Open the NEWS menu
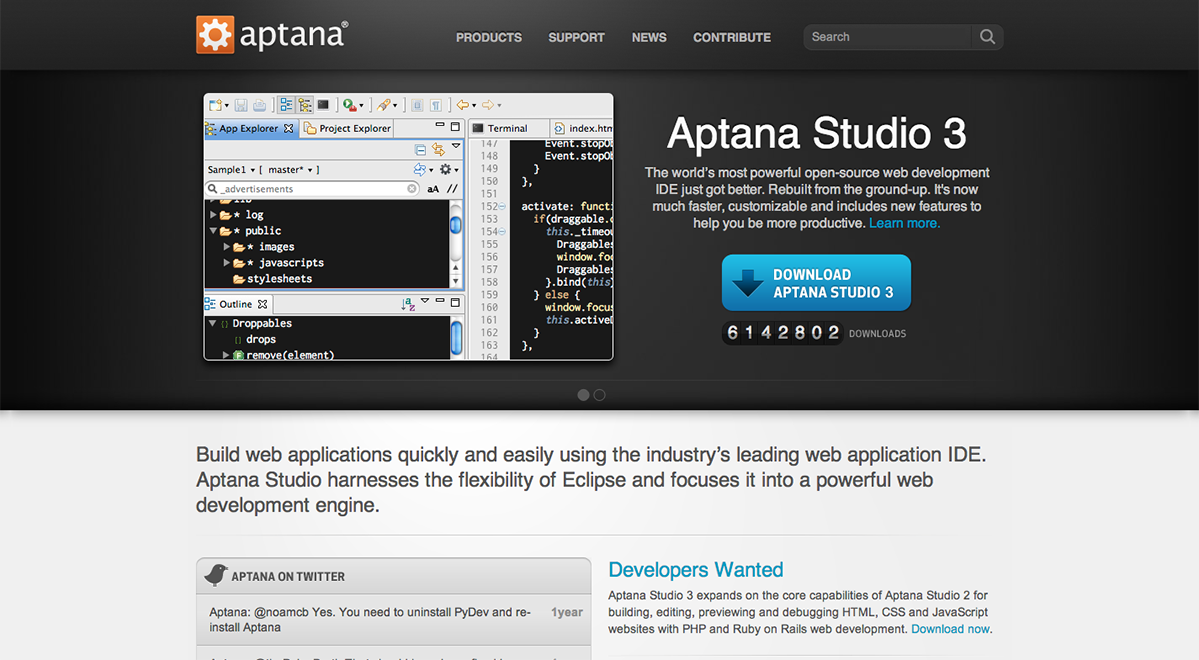This screenshot has width=1199, height=660. (649, 37)
